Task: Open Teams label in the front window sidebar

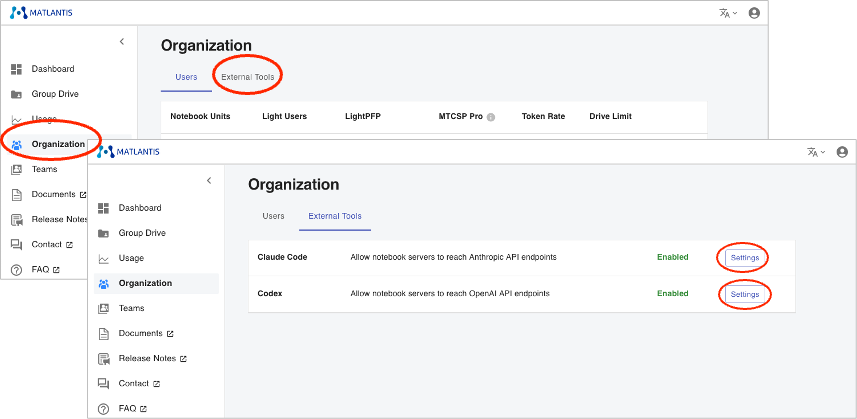Action: [132, 308]
